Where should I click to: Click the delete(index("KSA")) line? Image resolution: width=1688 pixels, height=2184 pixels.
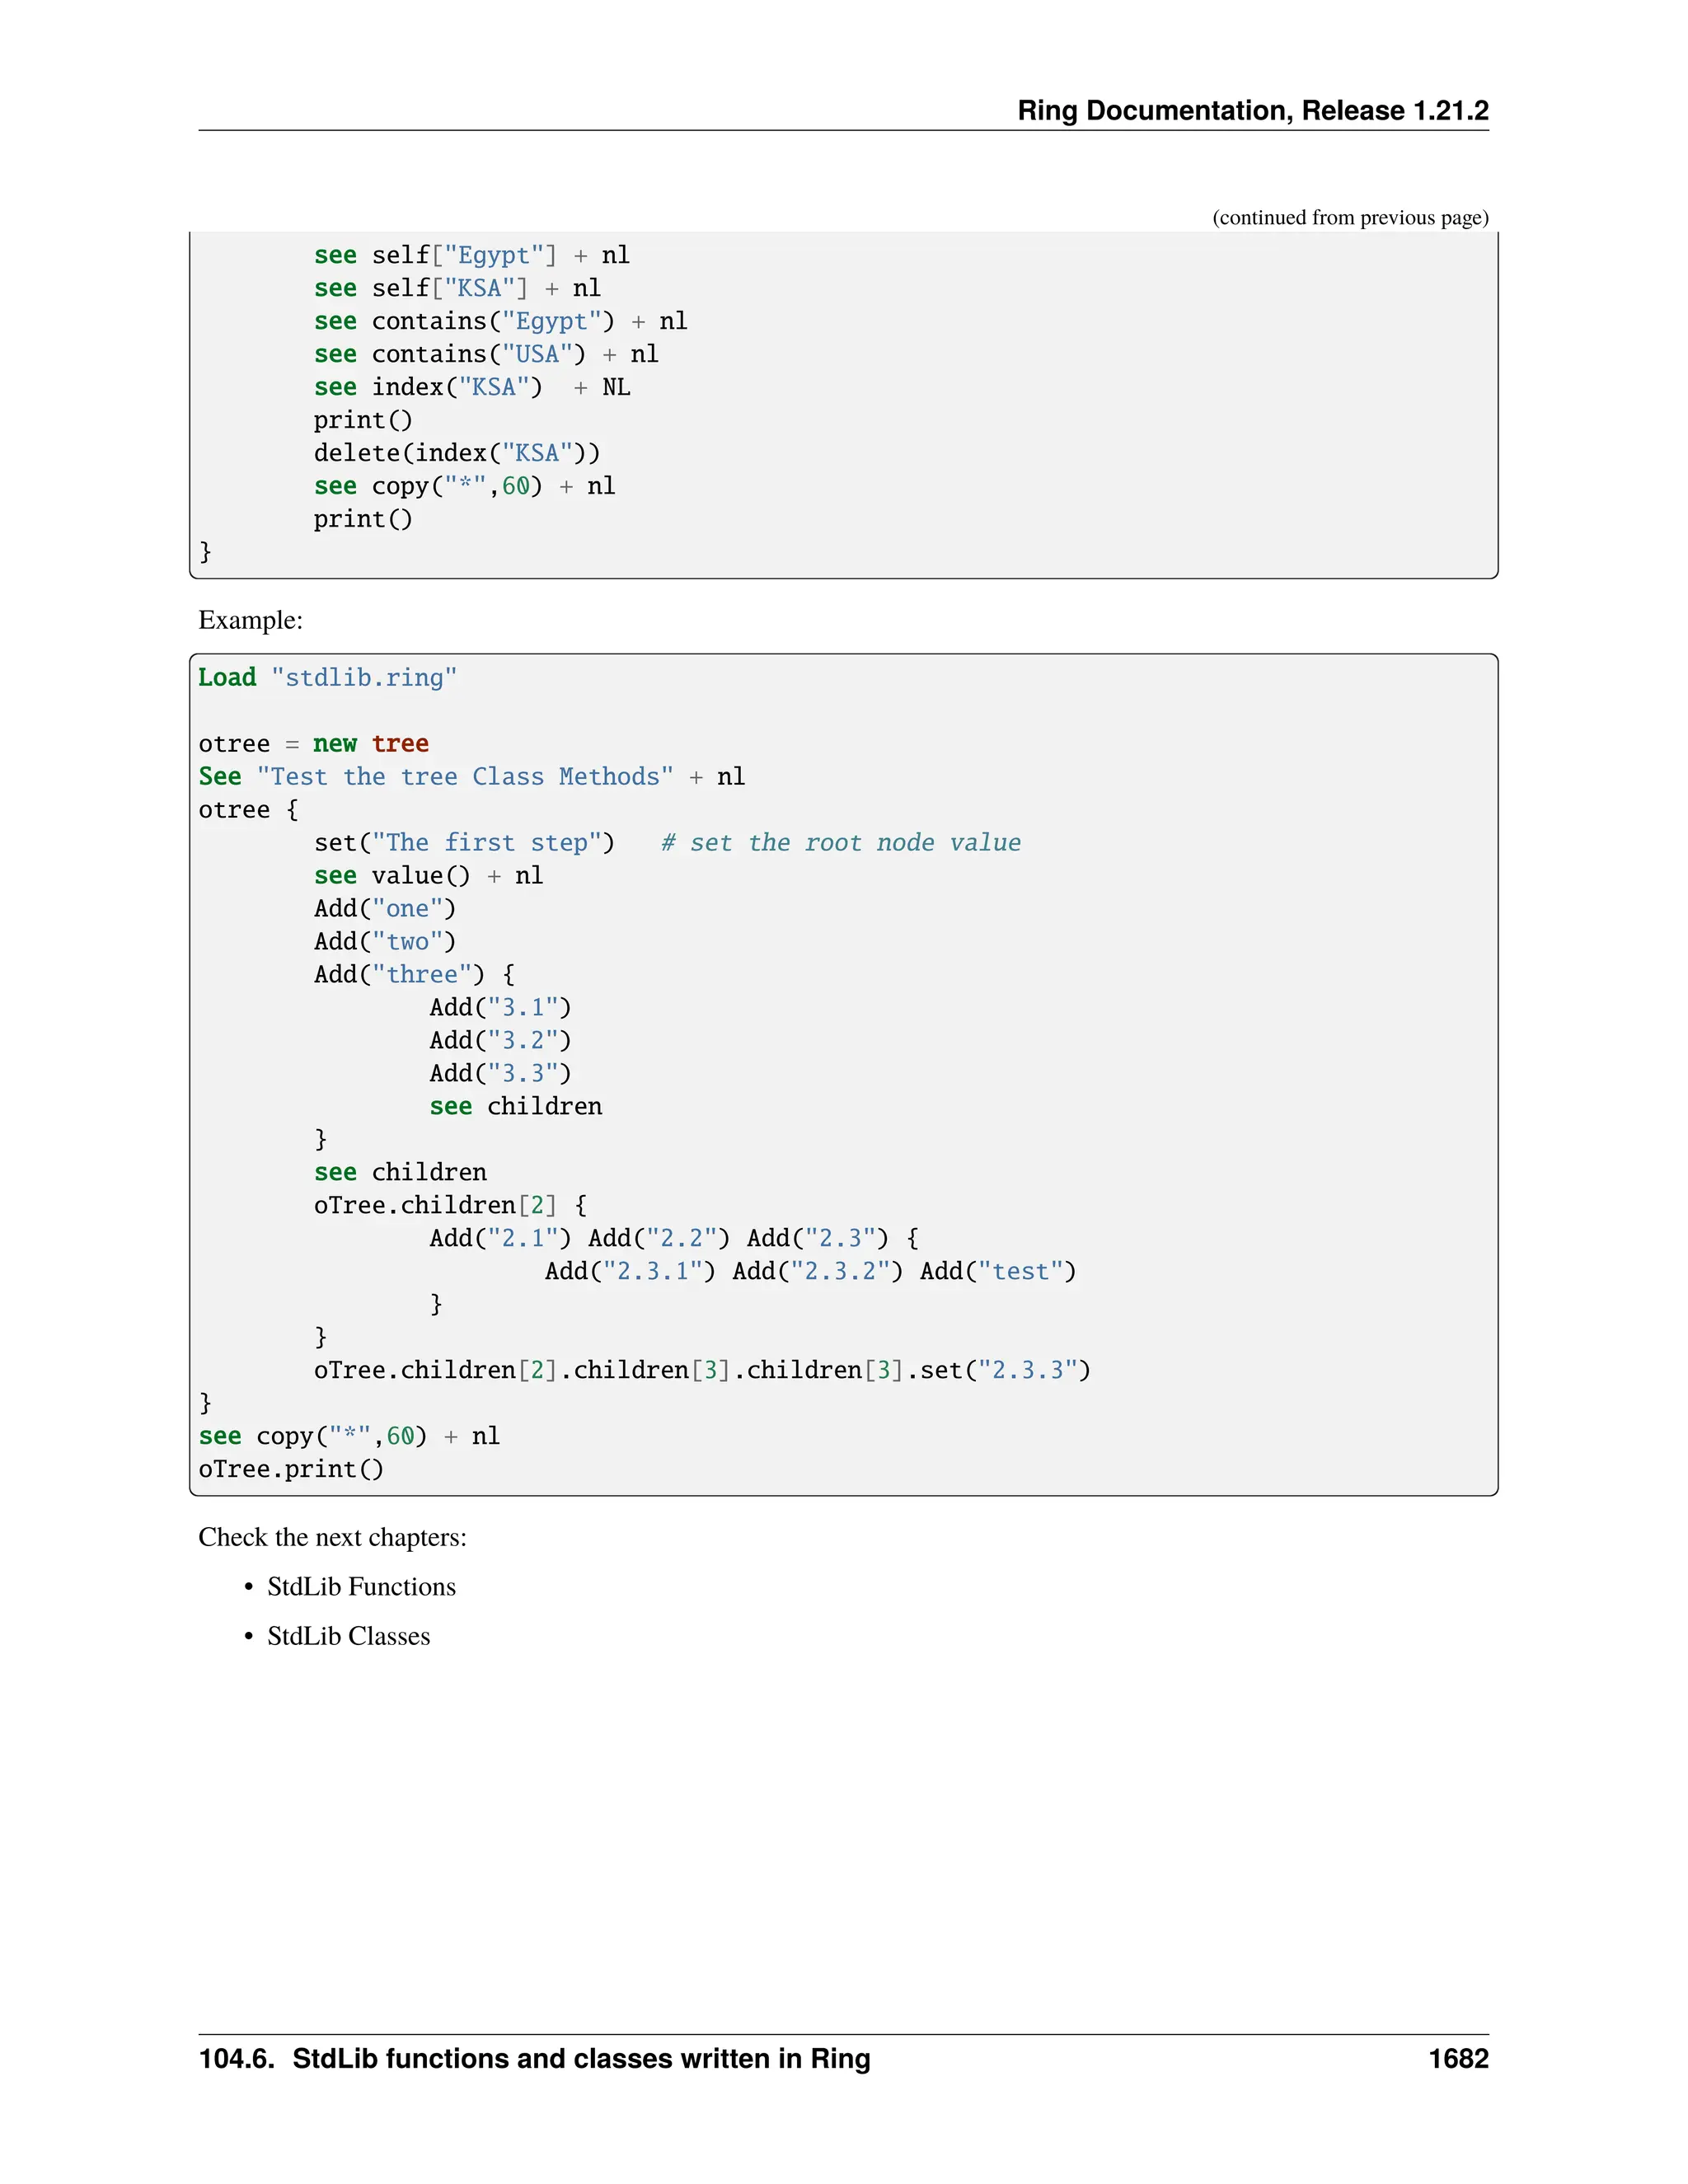tap(456, 454)
